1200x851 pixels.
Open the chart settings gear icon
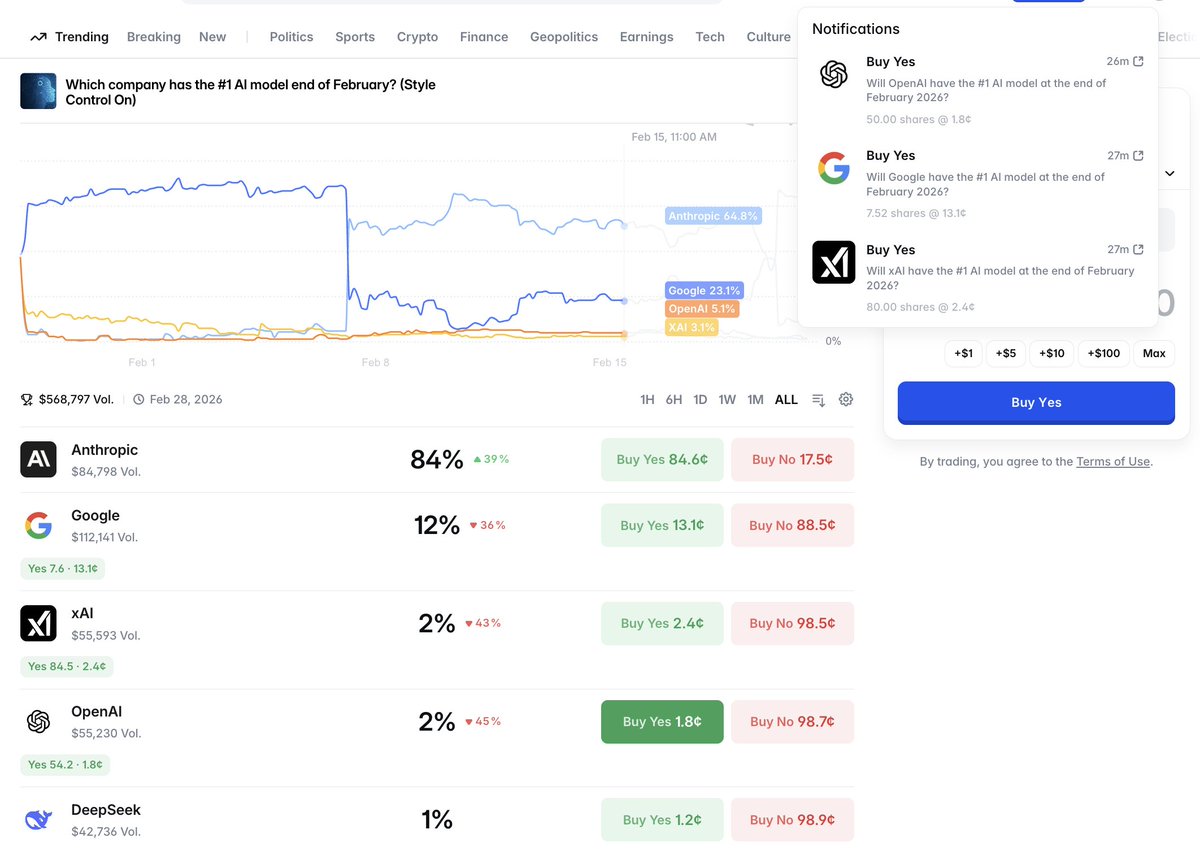846,399
